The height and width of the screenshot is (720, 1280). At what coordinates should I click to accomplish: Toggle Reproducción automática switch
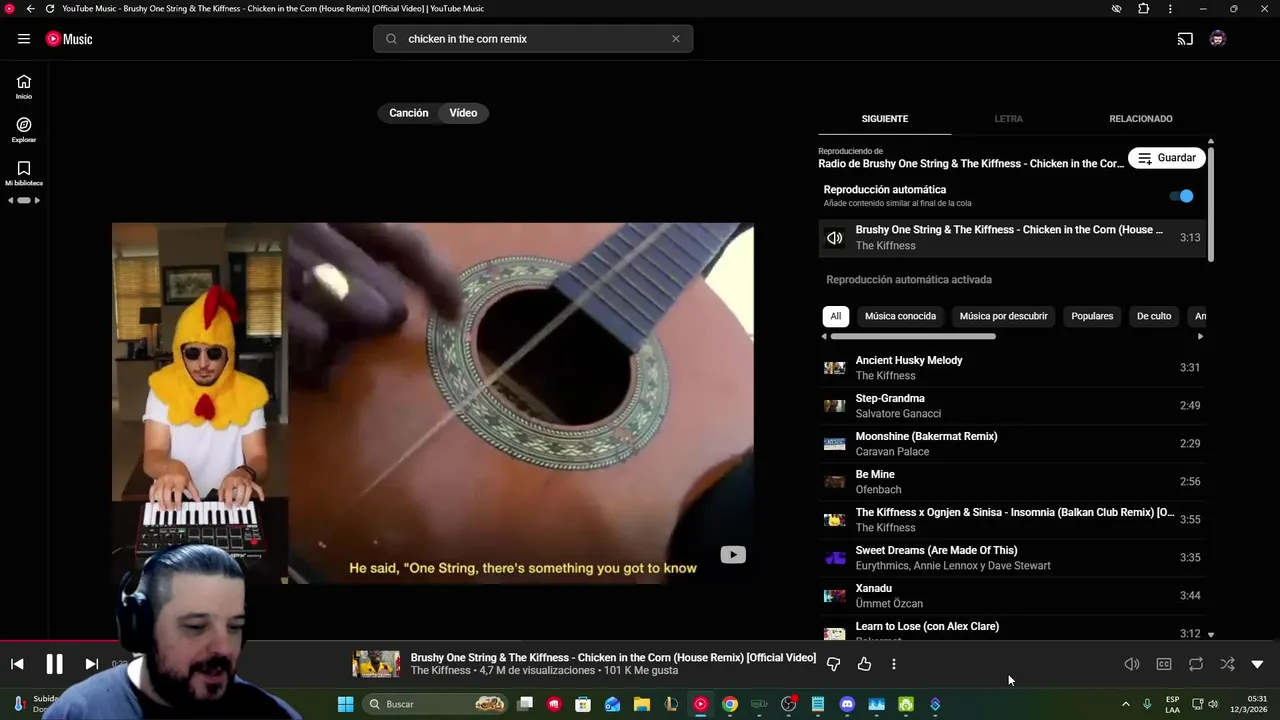pos(1182,196)
